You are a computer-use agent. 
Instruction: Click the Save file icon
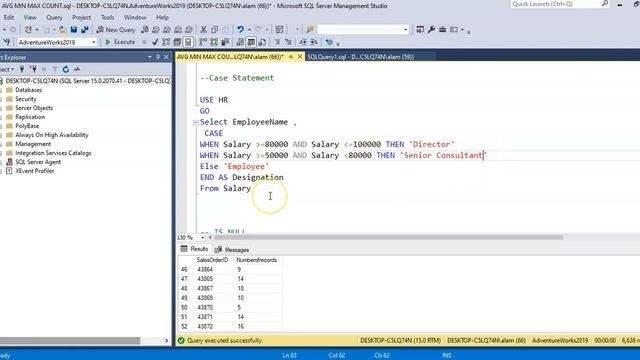click(74, 29)
